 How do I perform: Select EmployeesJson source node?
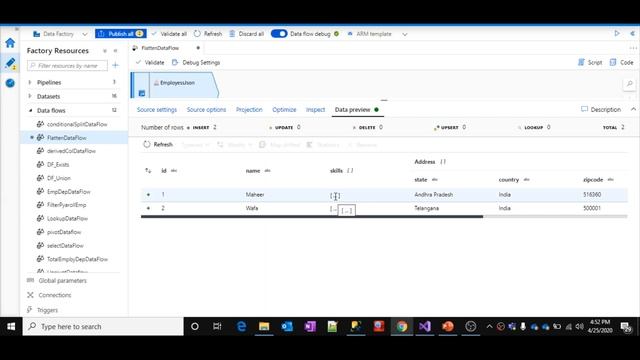click(x=177, y=83)
